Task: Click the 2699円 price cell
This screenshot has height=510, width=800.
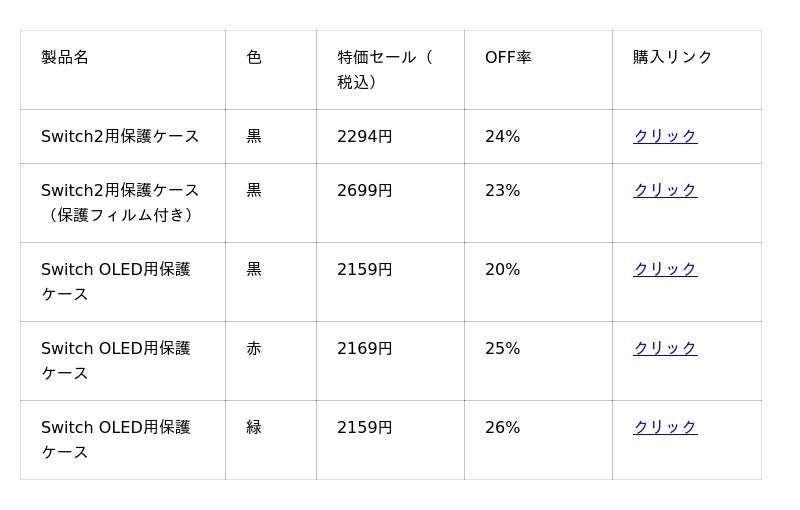Action: [x=365, y=190]
